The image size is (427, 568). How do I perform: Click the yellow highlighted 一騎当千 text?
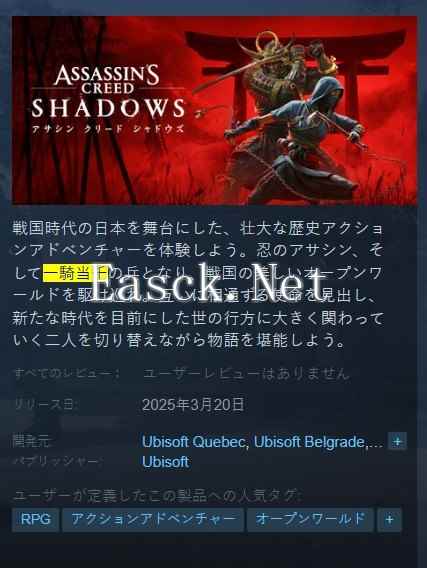pyautogui.click(x=75, y=273)
